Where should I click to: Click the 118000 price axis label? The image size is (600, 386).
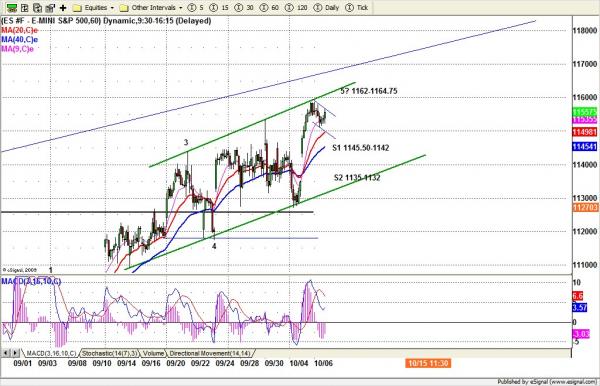[585, 31]
